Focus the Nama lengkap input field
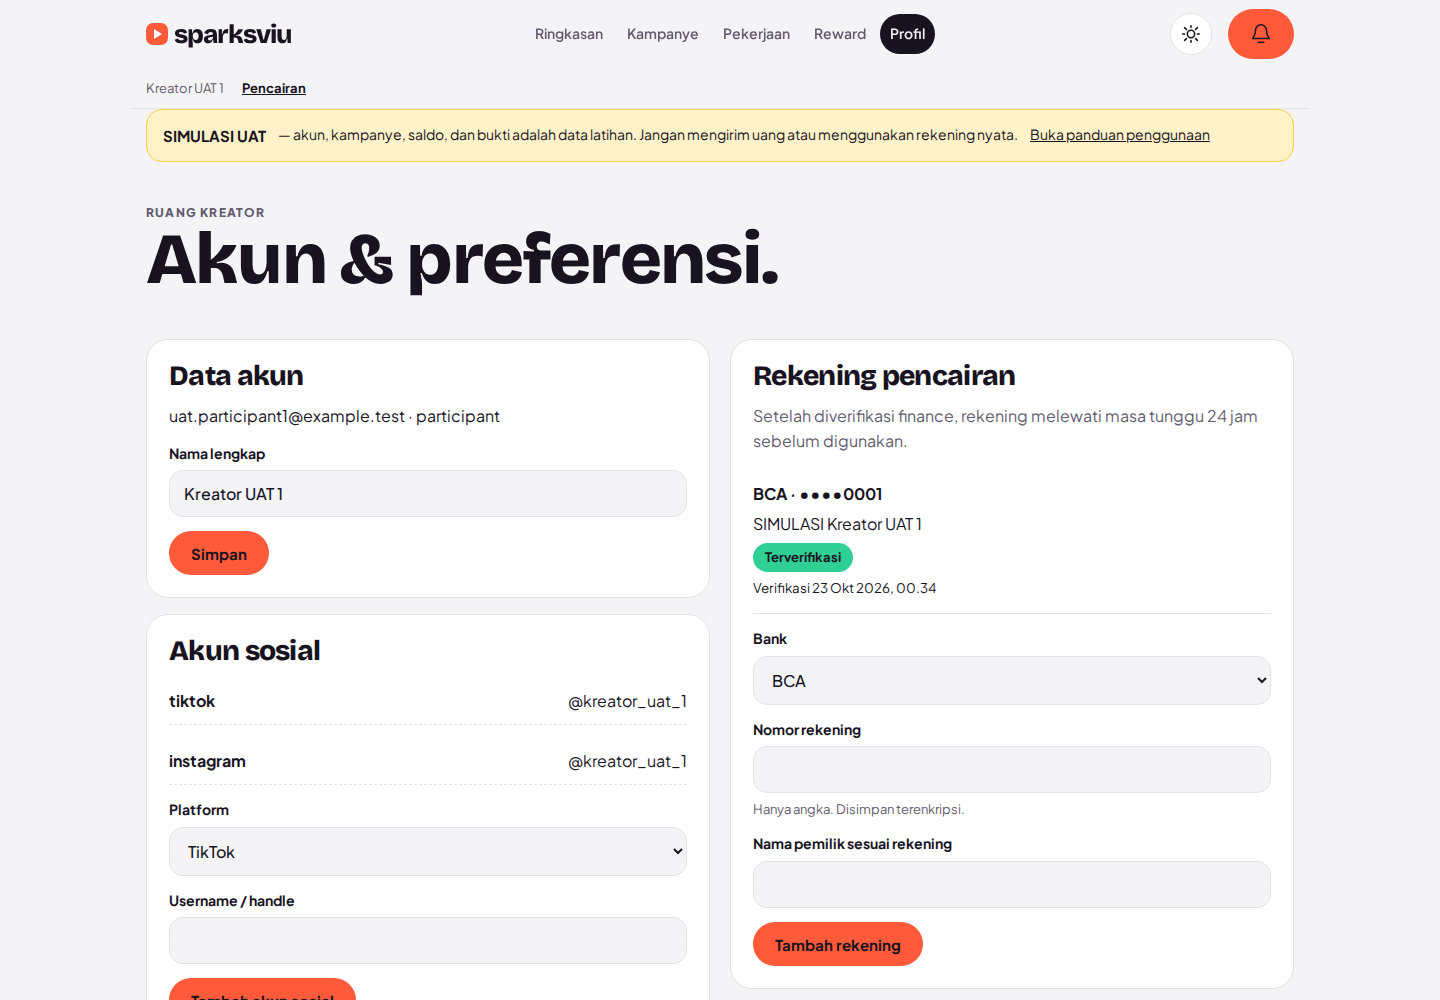 (428, 494)
